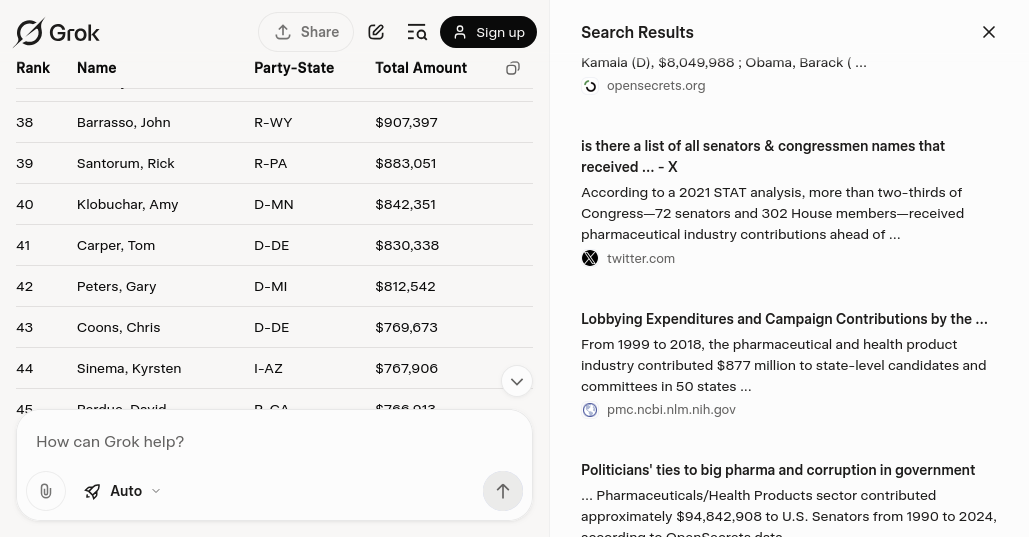This screenshot has height=537, width=1029.
Task: Send message with up-arrow button
Action: coord(503,491)
